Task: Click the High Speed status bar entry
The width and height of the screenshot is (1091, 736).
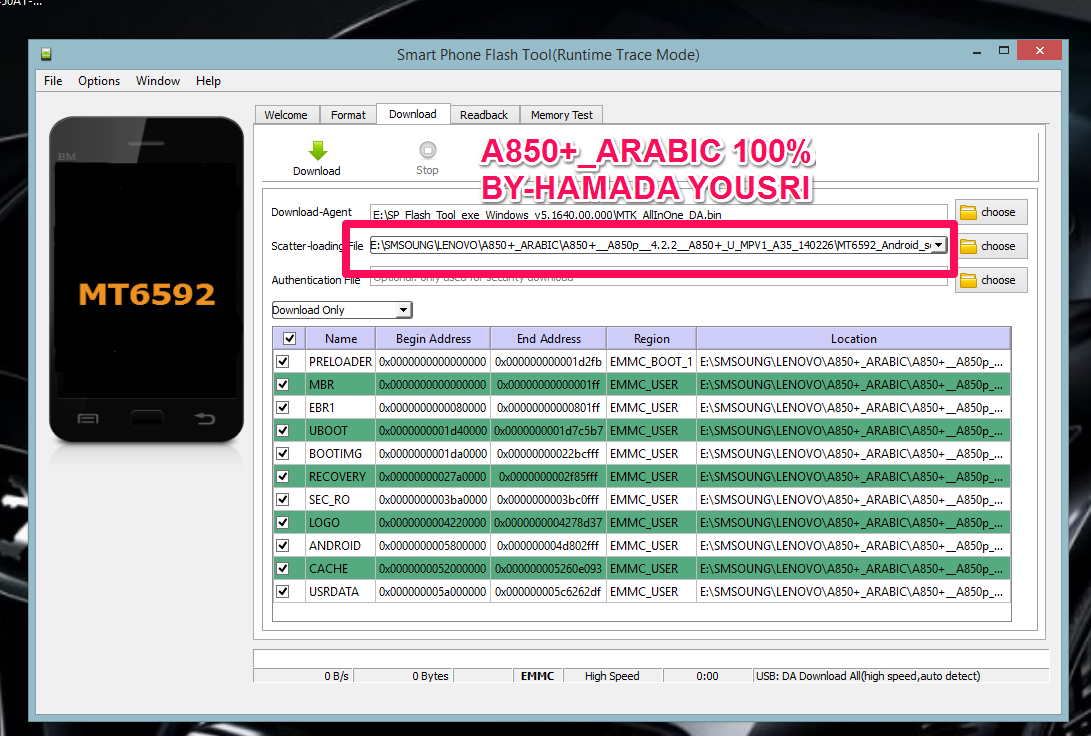Action: [x=612, y=675]
